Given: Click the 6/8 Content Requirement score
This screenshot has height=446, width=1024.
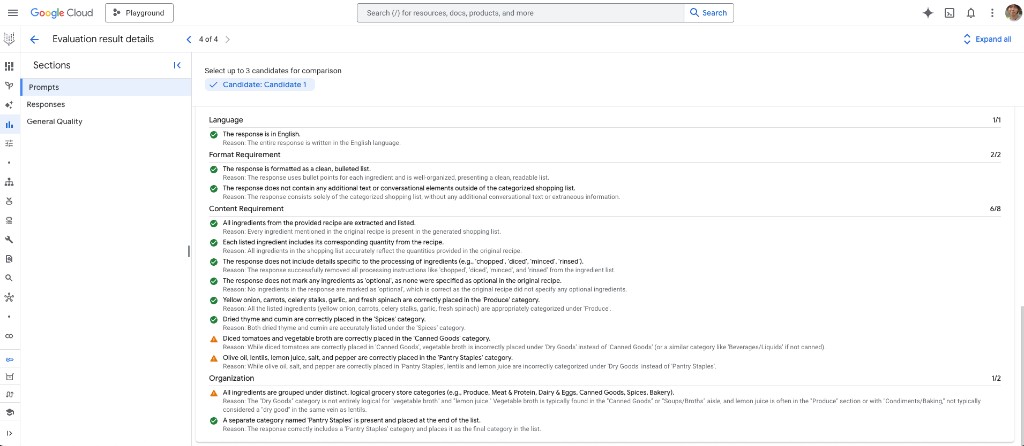Looking at the screenshot, I should point(995,209).
